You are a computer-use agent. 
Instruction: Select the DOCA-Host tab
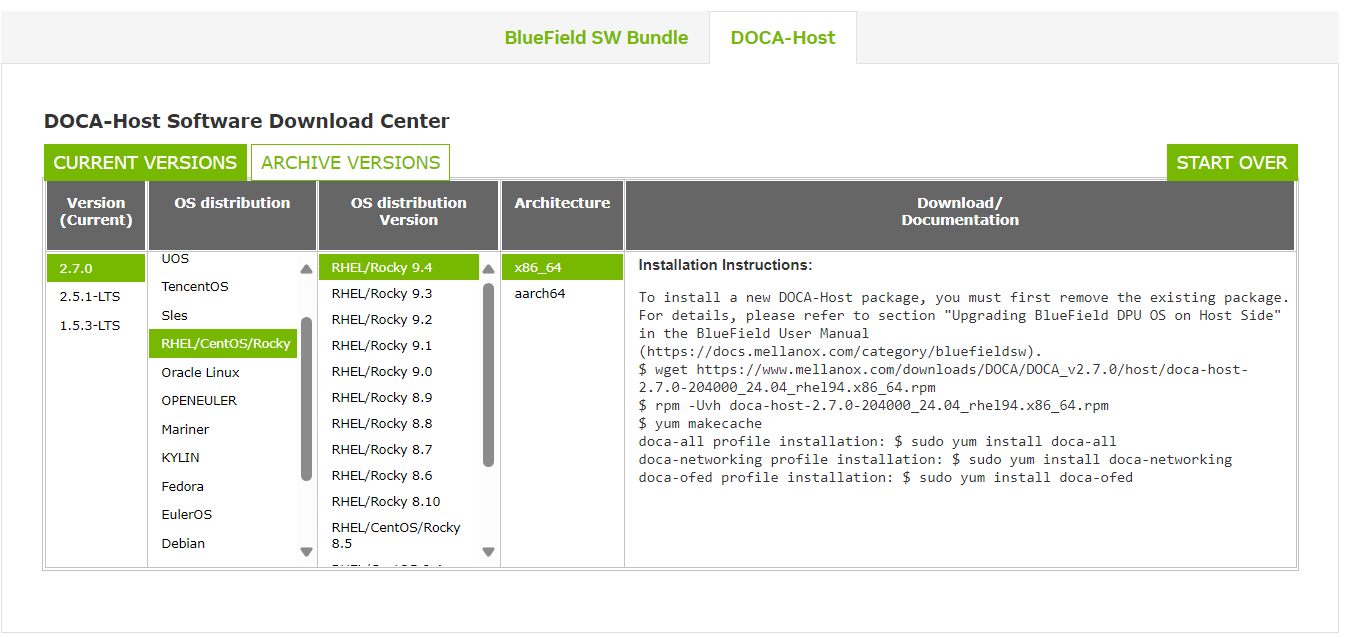click(783, 38)
